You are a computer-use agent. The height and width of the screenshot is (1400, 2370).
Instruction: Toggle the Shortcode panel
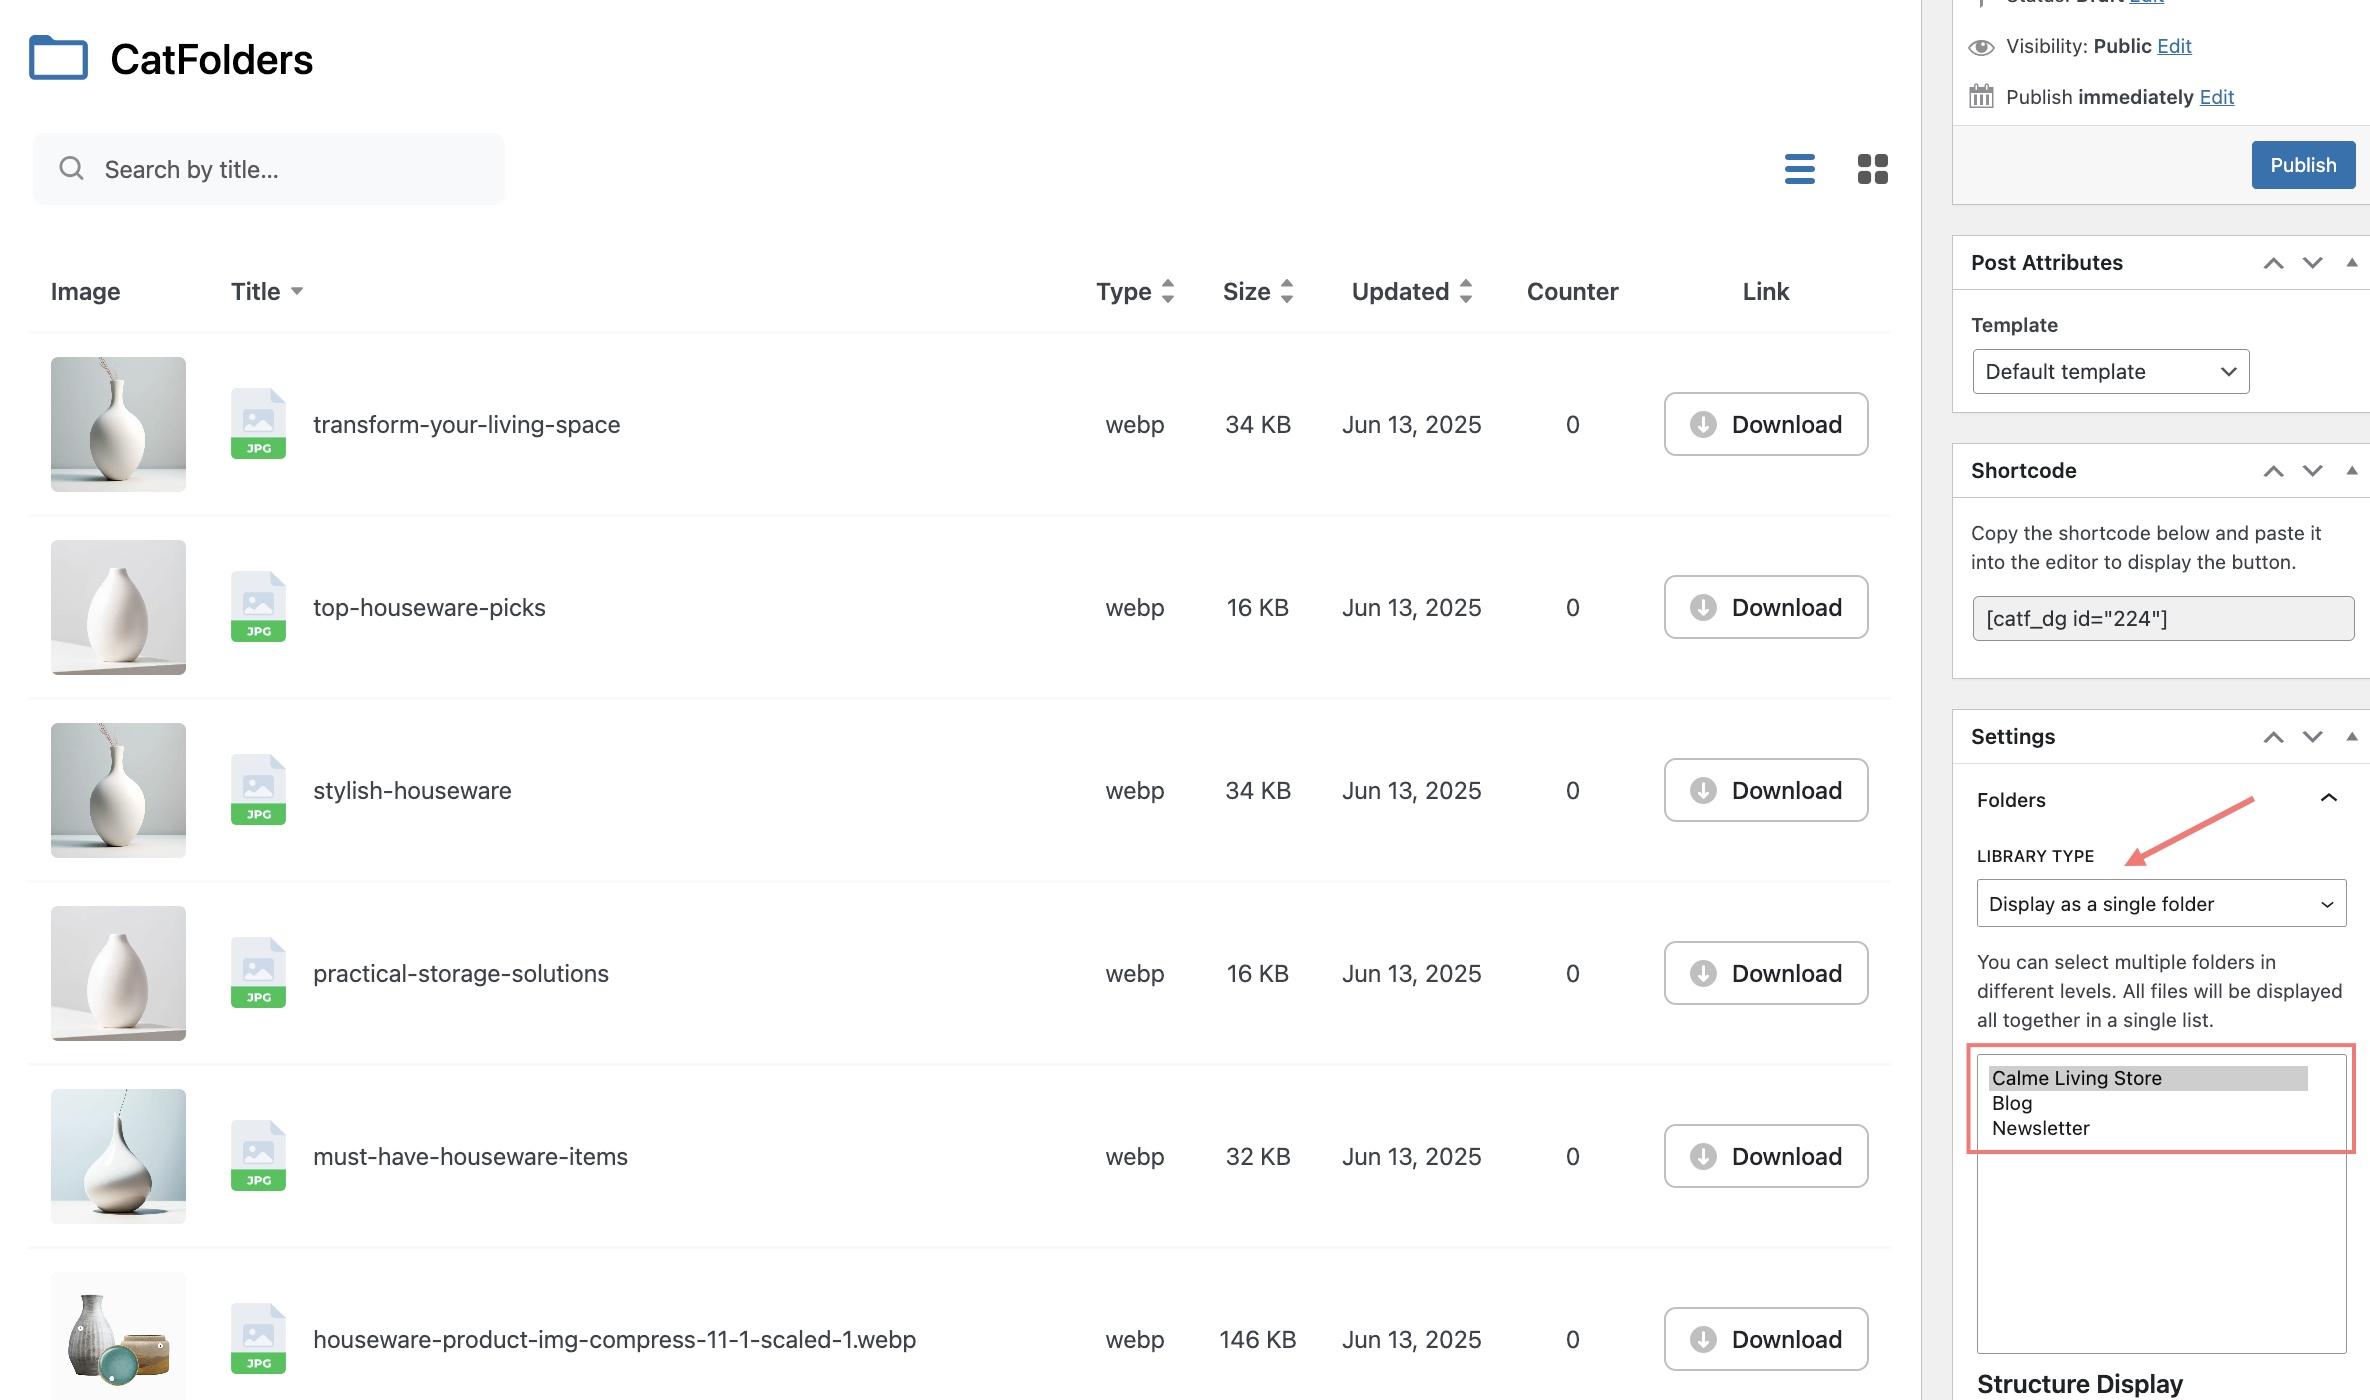point(2351,470)
